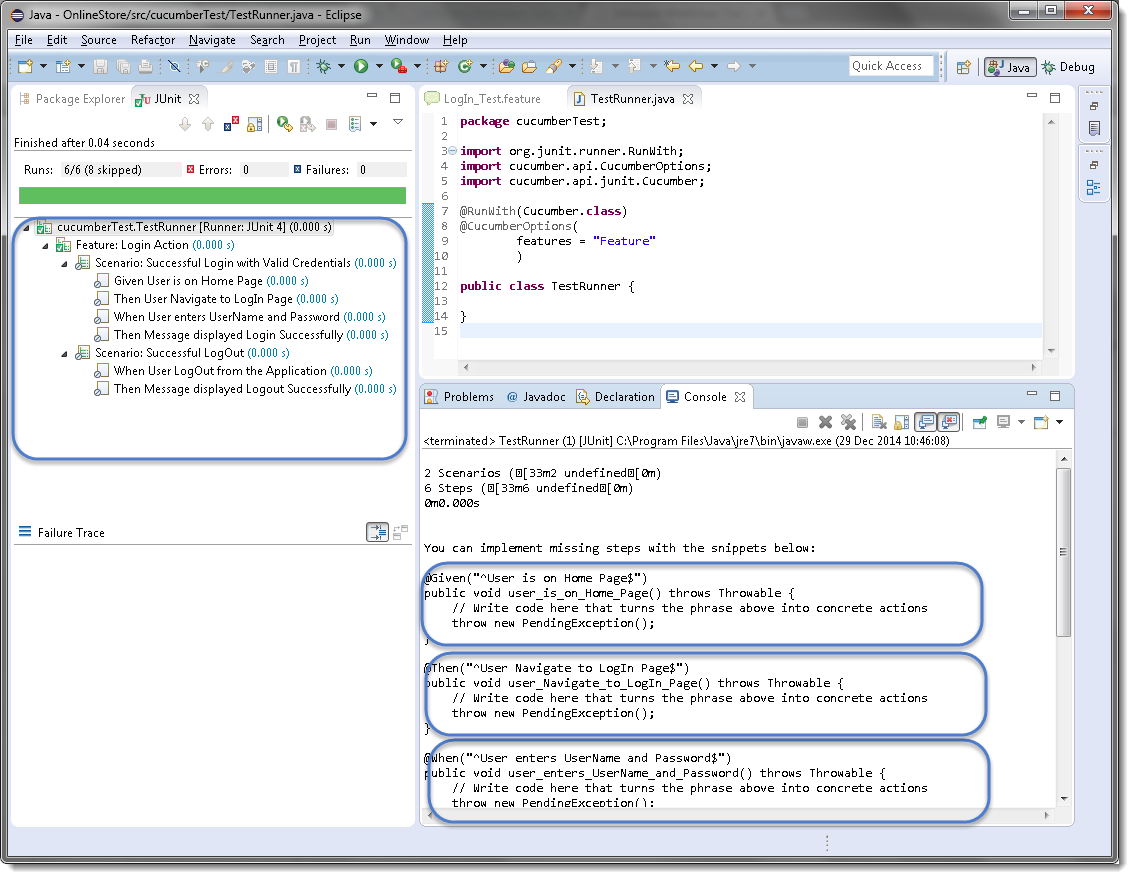
Task: Close the JUnit view tab
Action: [x=194, y=99]
